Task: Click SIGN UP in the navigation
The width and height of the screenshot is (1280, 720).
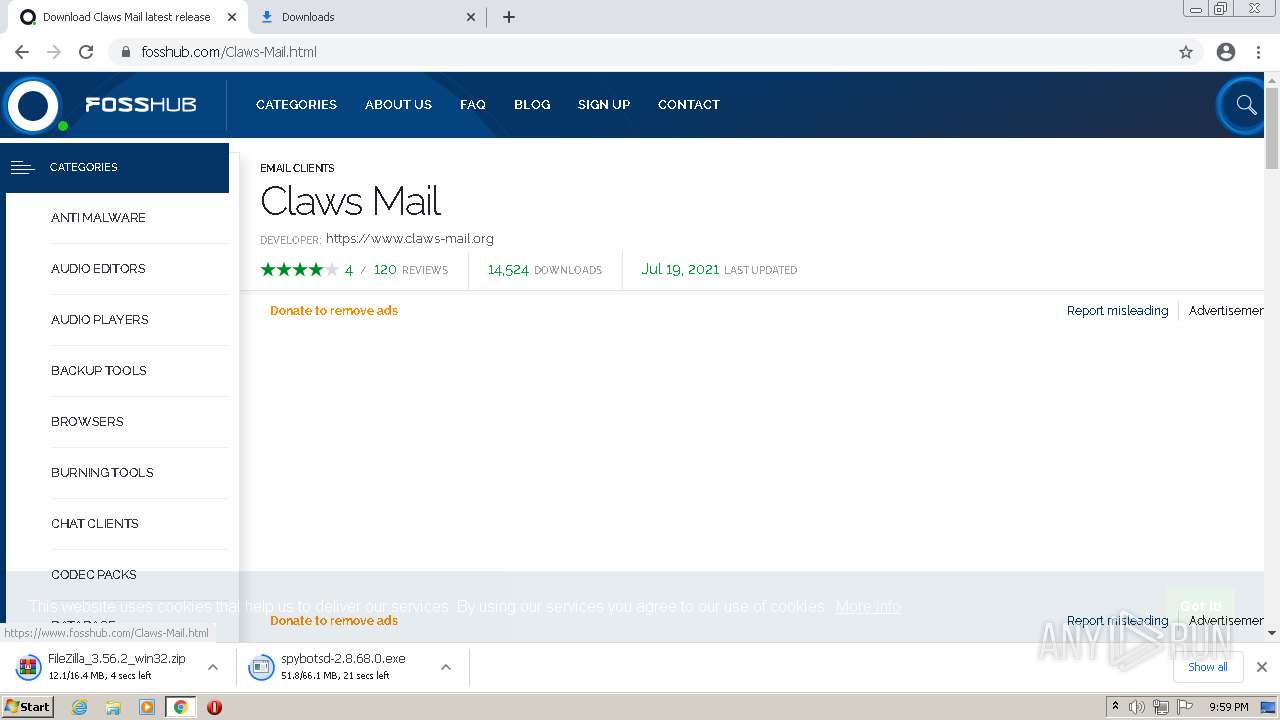Action: pyautogui.click(x=604, y=104)
